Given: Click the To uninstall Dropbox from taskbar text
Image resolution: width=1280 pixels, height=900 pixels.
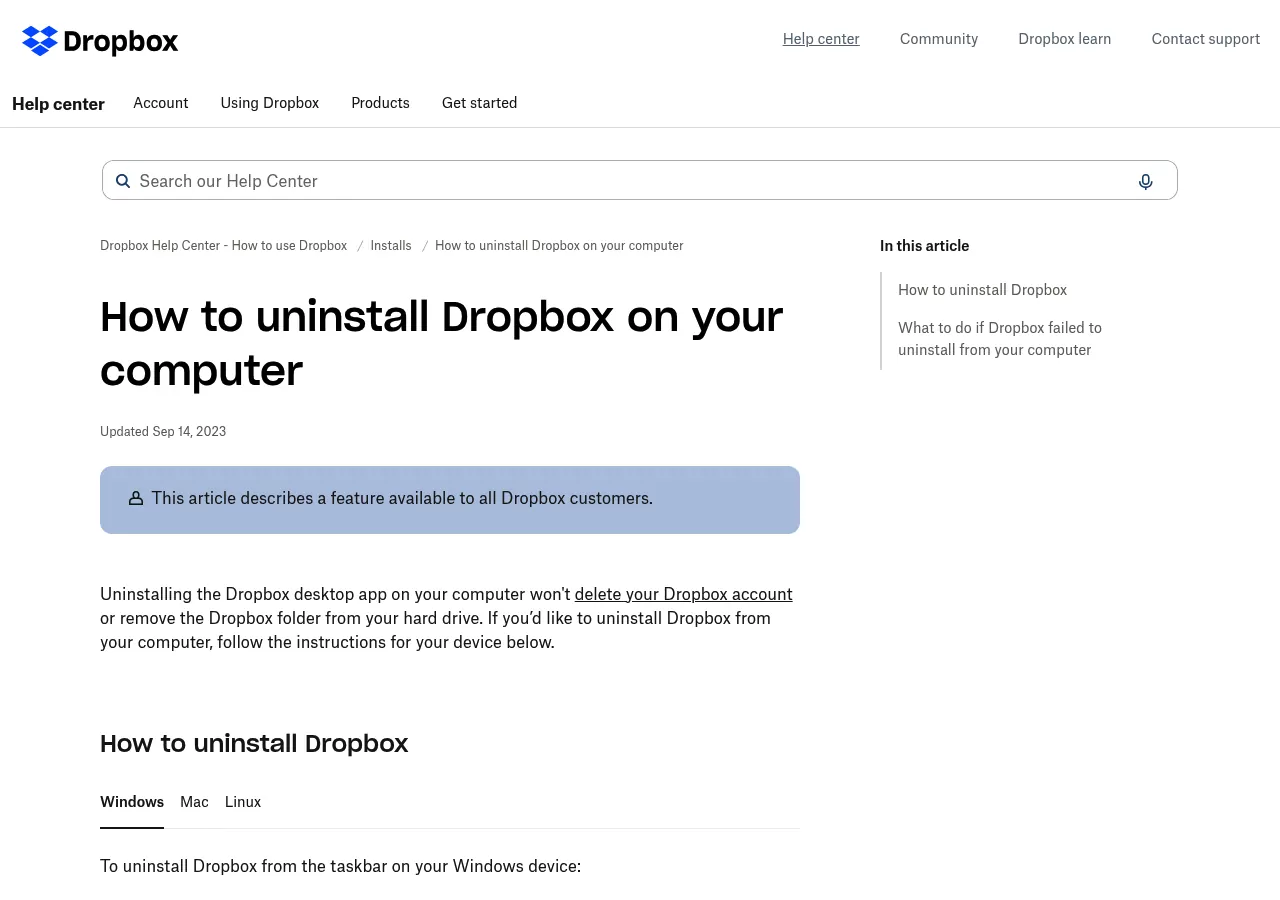Looking at the screenshot, I should [x=340, y=866].
